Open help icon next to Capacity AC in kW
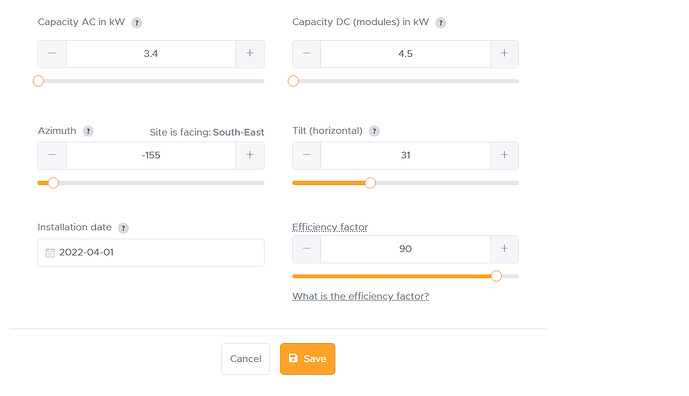Image resolution: width=689 pixels, height=396 pixels. click(137, 23)
